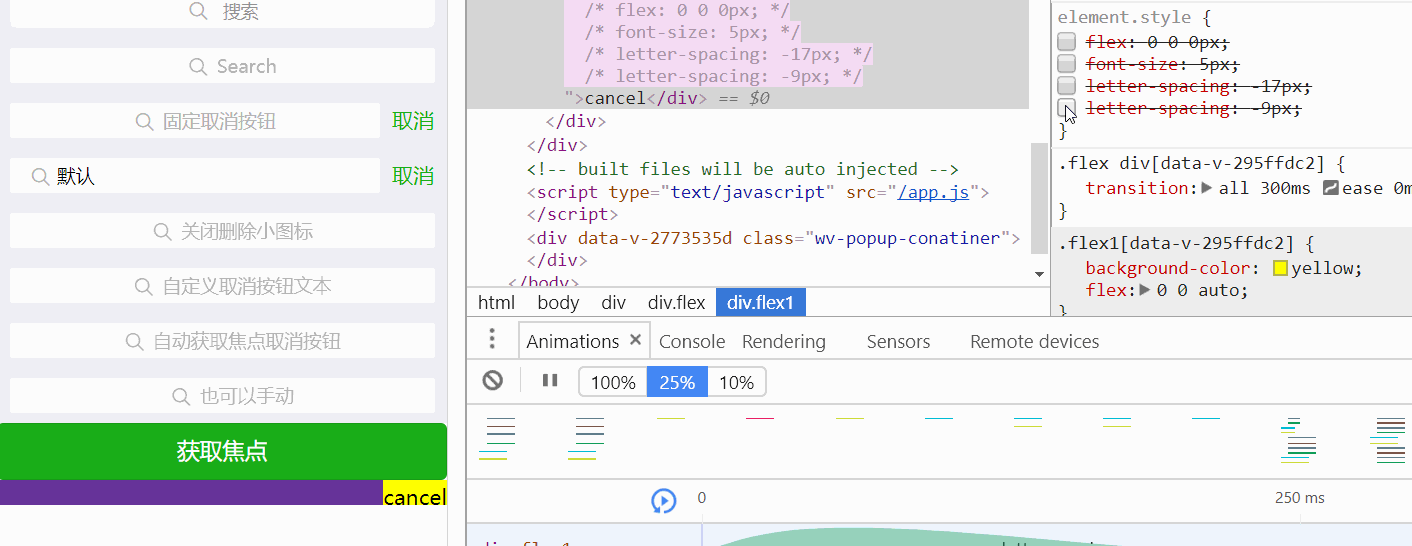Image resolution: width=1412 pixels, height=546 pixels.
Task: Focus the 默认 search input
Action: 195,176
